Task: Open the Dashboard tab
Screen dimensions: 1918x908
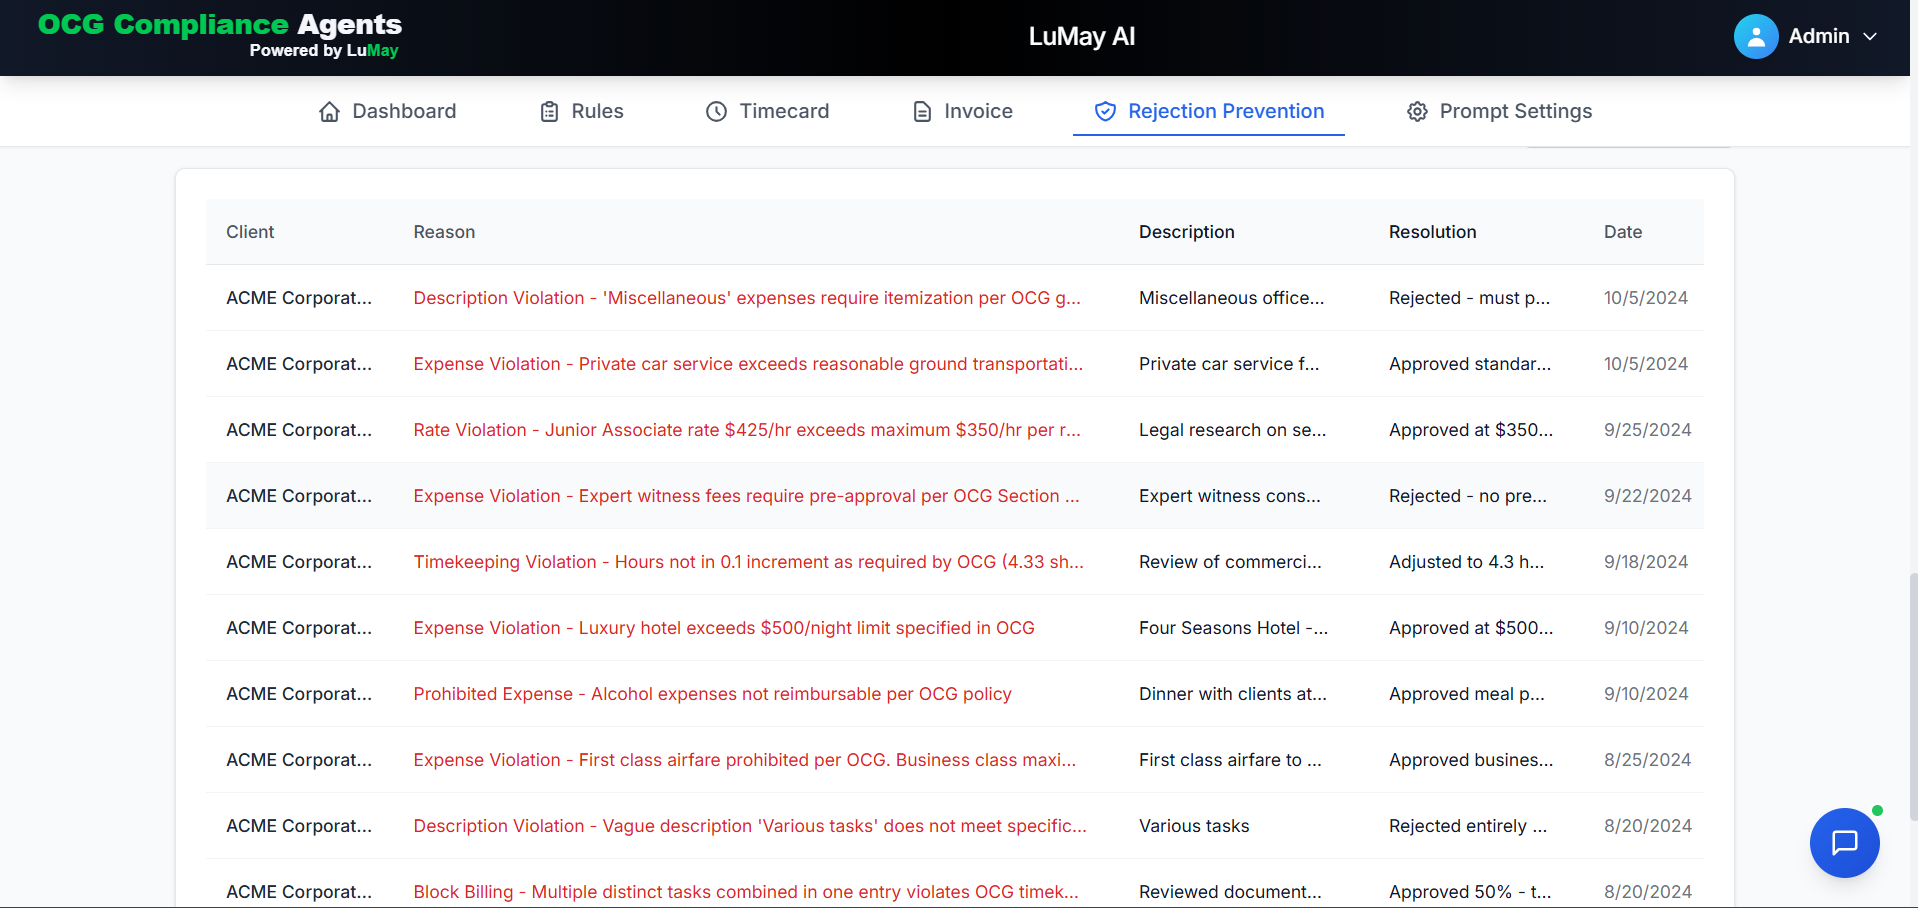Action: click(388, 112)
